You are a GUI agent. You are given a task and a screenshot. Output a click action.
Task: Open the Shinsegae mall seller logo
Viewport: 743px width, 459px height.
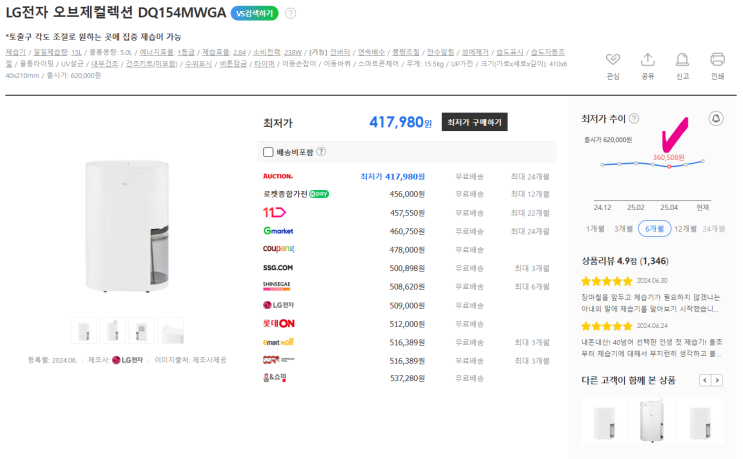tap(276, 286)
